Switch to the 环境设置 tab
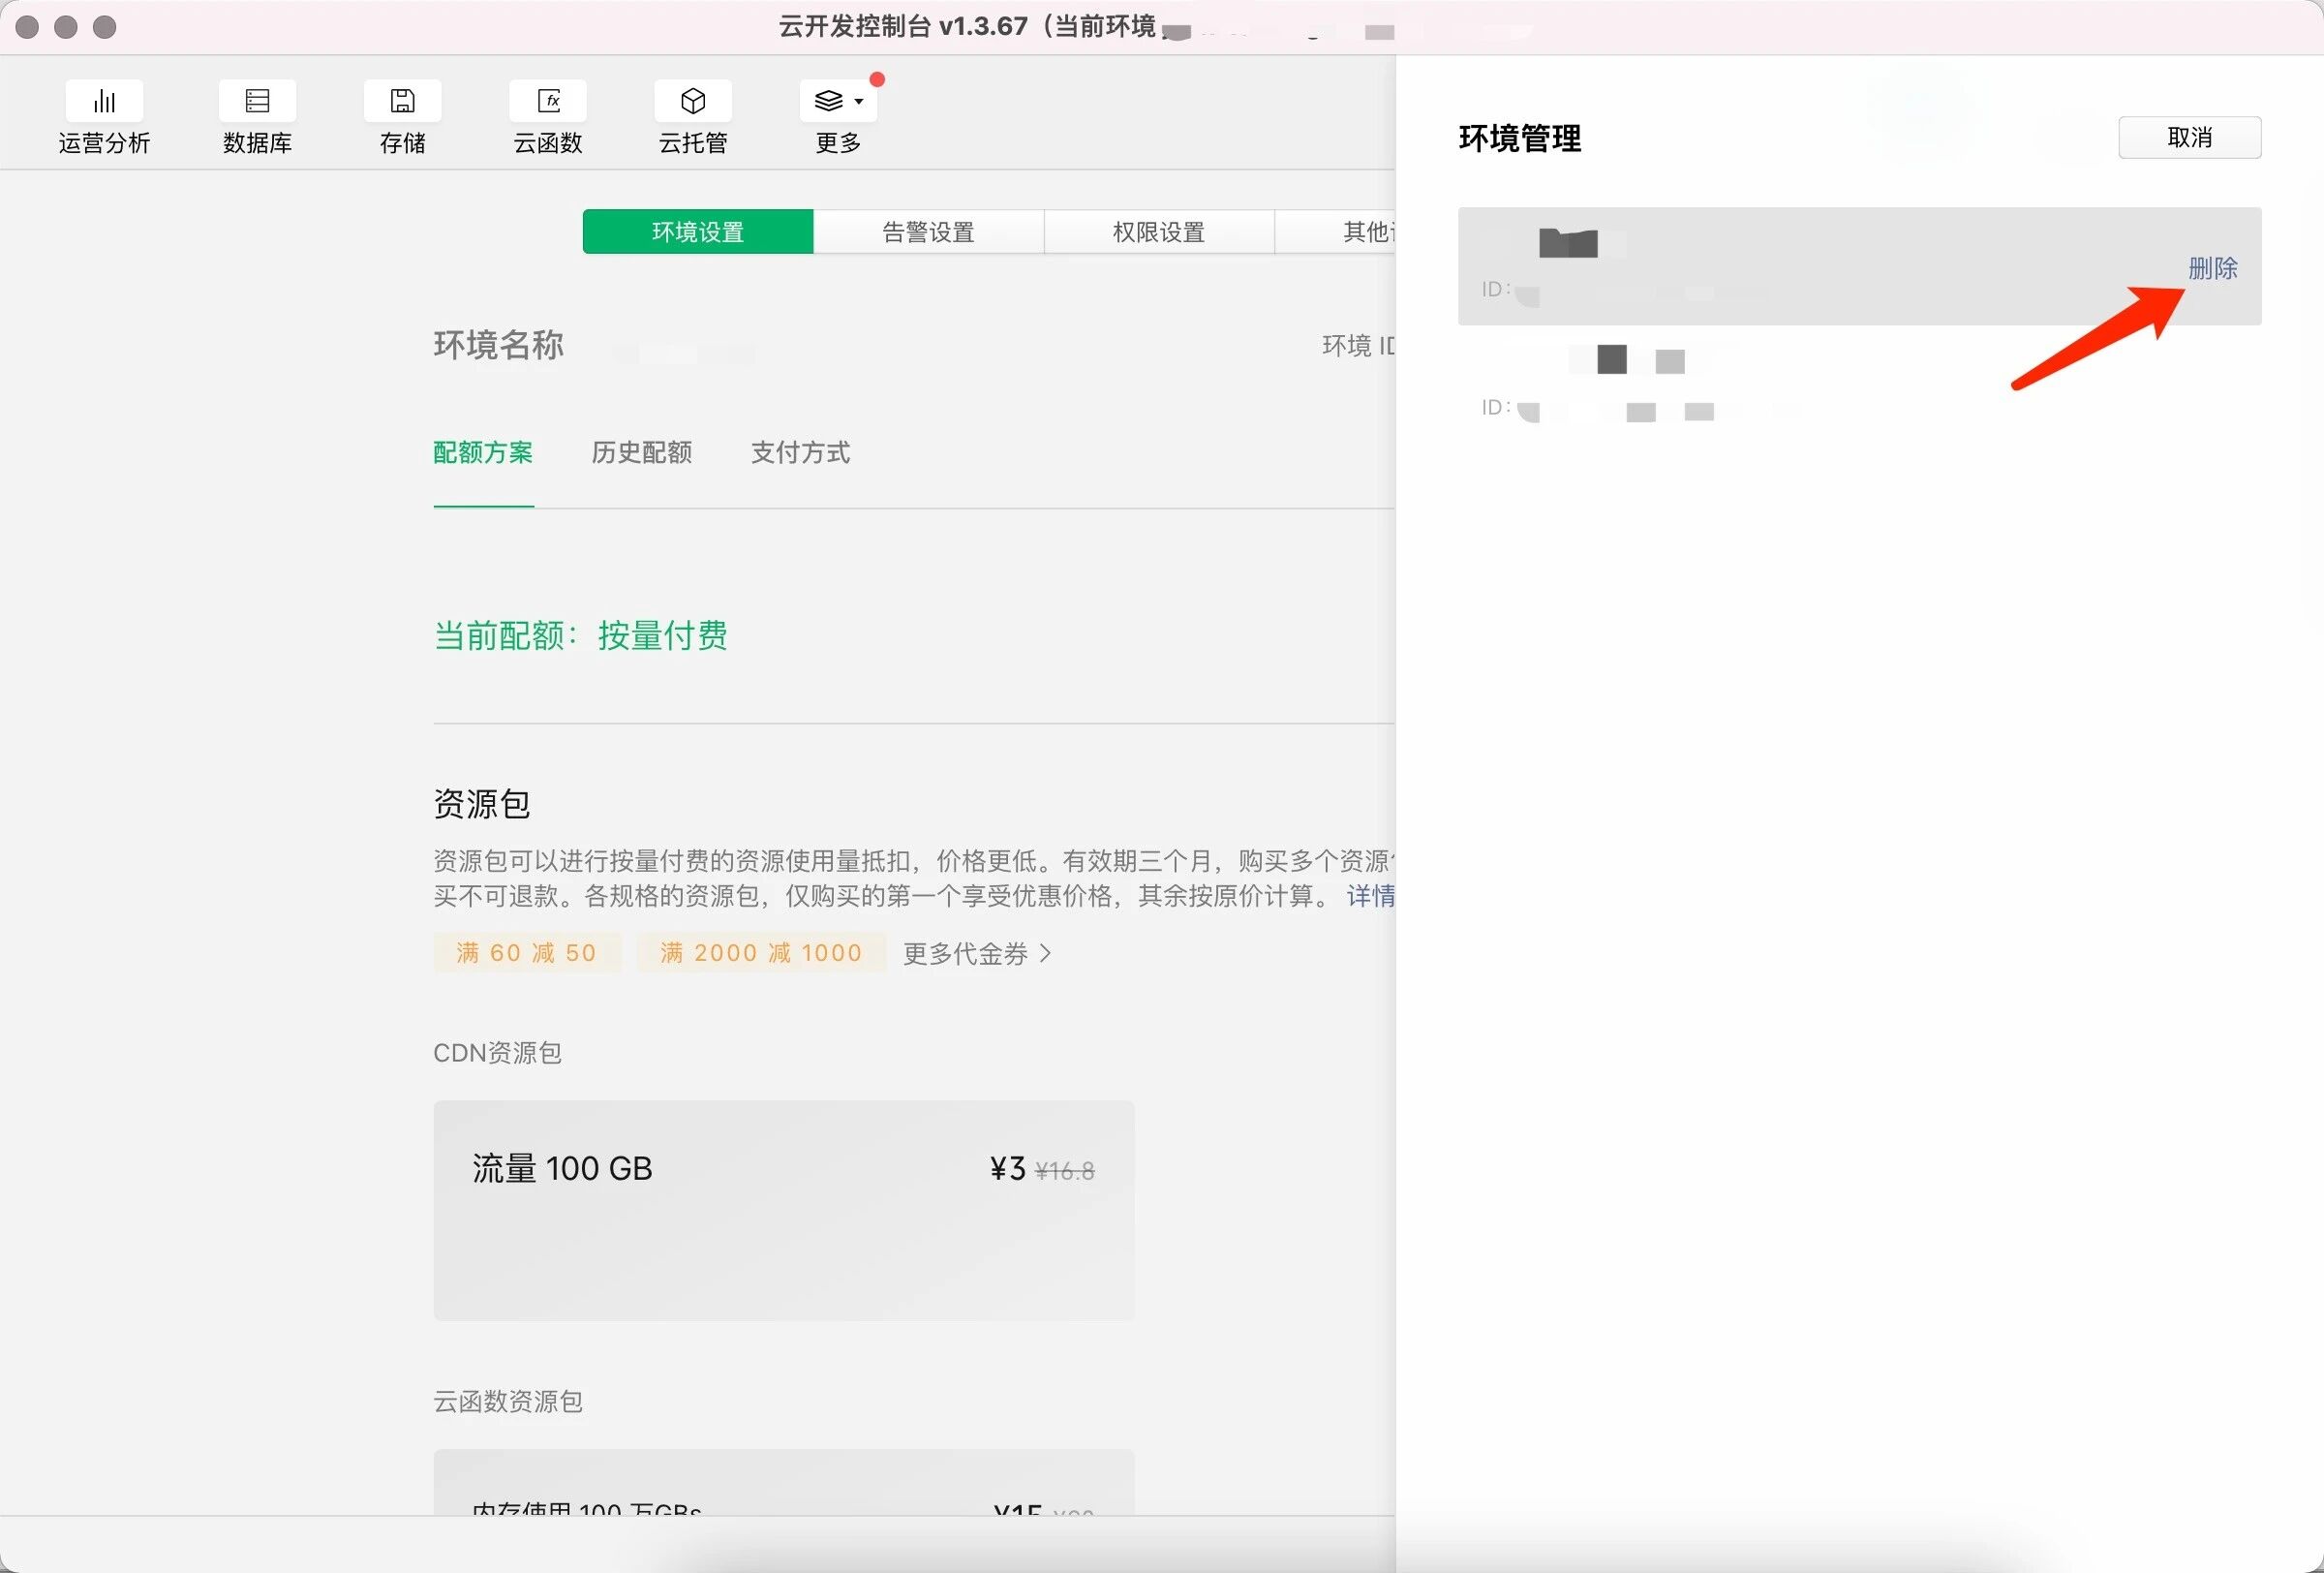Image resolution: width=2324 pixels, height=1573 pixels. (x=697, y=232)
